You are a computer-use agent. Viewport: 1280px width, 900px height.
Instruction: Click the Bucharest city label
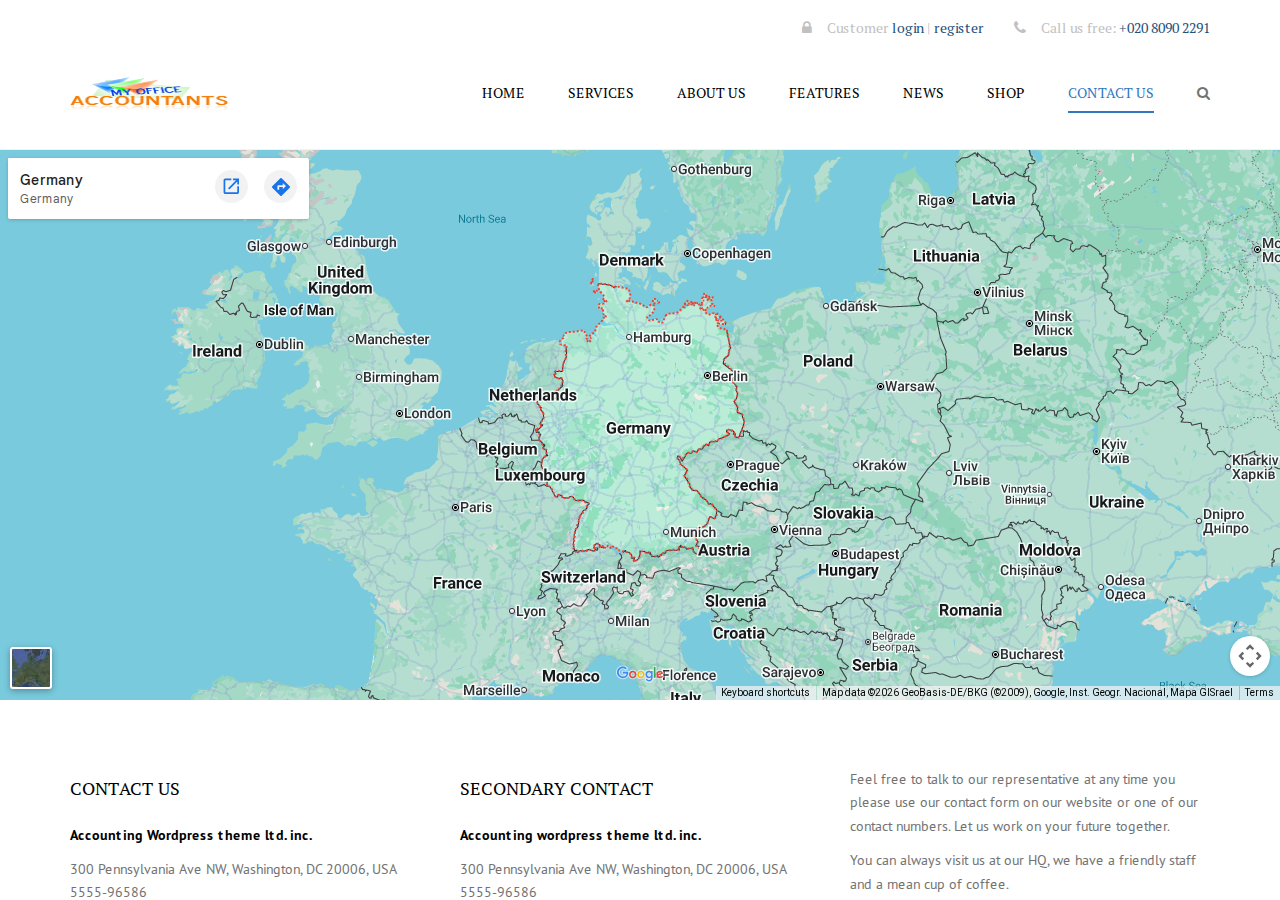click(x=1032, y=654)
